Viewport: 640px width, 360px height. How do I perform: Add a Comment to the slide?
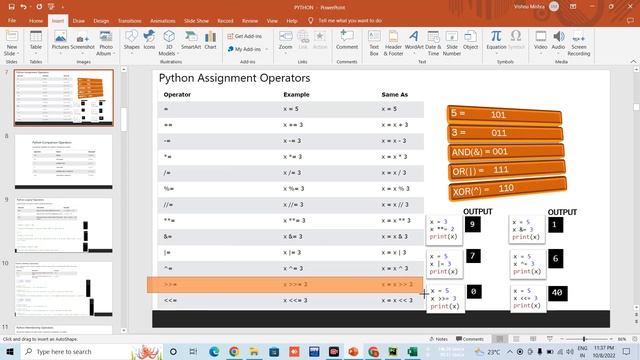point(347,41)
